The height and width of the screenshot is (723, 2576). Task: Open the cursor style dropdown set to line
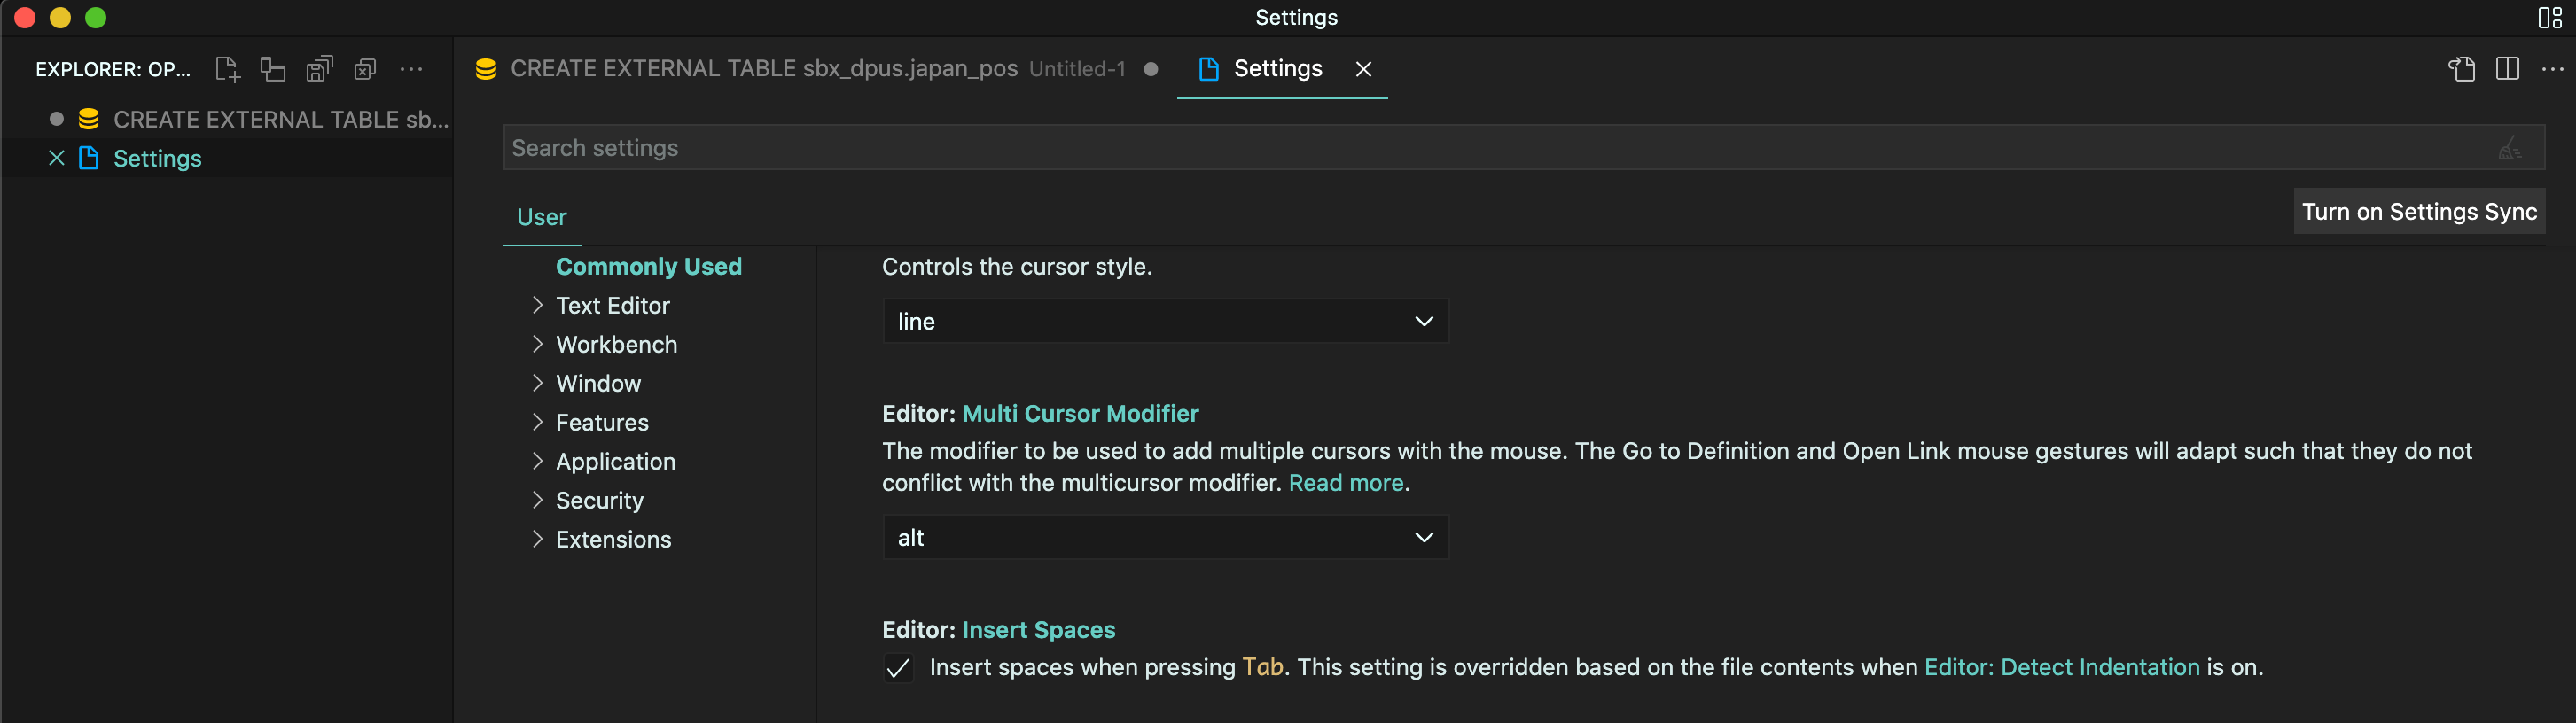tap(1165, 321)
